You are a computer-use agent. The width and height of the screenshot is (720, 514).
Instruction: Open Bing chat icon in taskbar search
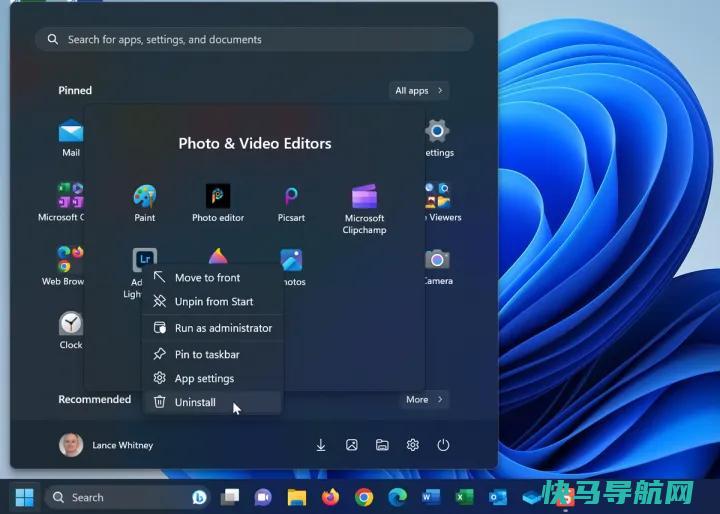click(199, 497)
